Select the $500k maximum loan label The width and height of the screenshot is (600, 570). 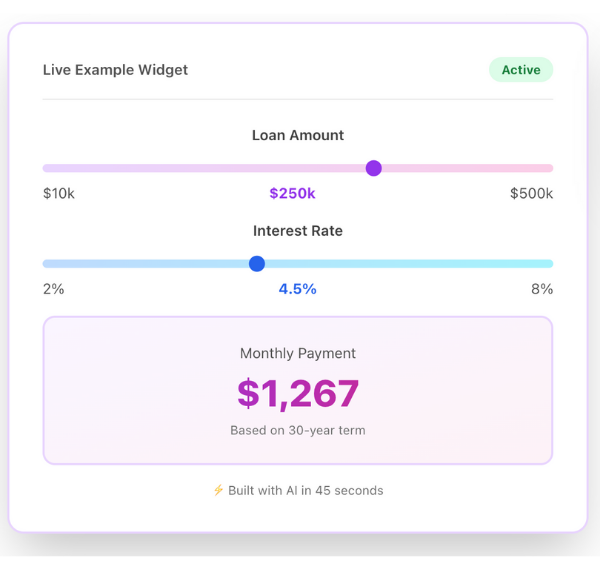coord(531,193)
